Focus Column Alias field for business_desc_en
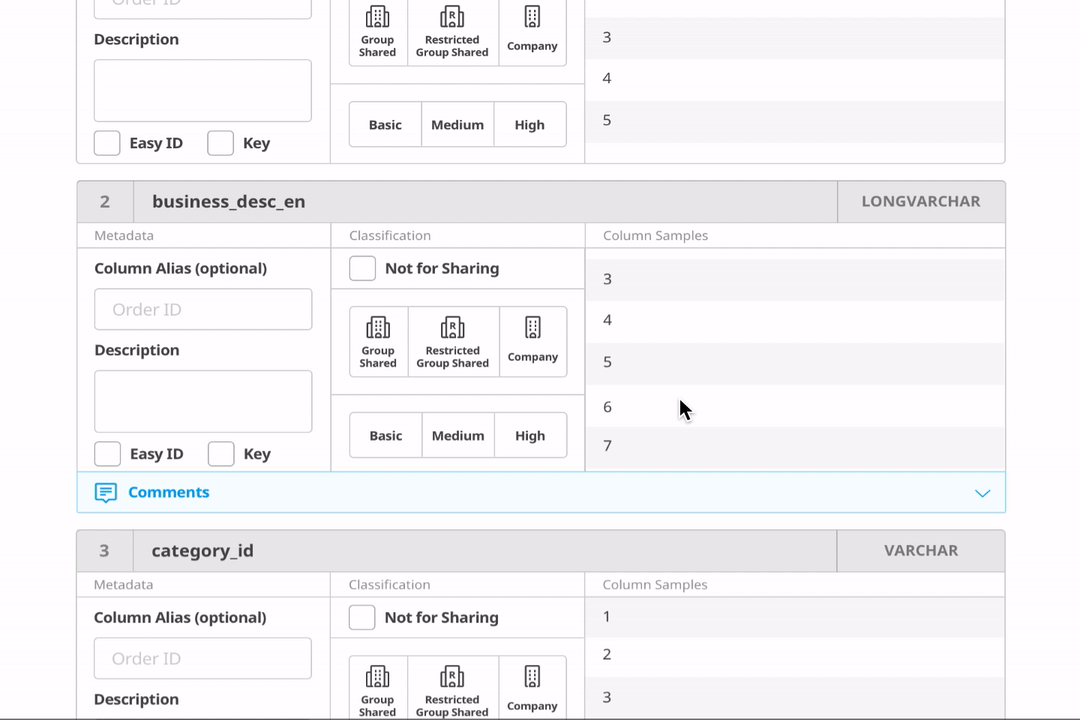The image size is (1080, 720). pos(203,309)
